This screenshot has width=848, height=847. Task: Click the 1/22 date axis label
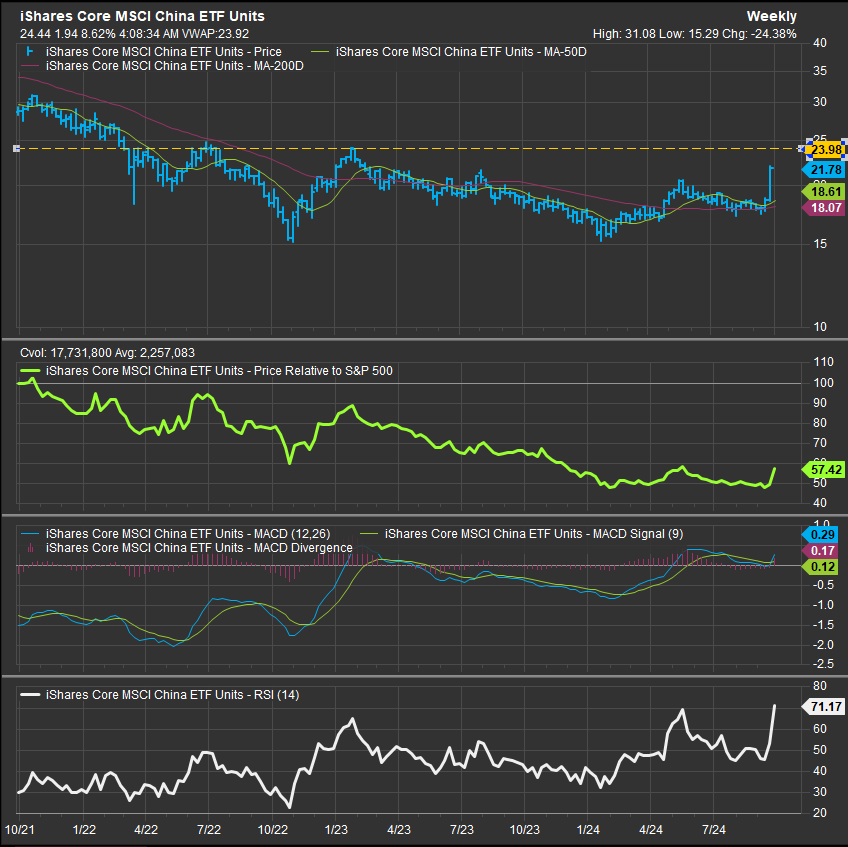click(x=84, y=830)
